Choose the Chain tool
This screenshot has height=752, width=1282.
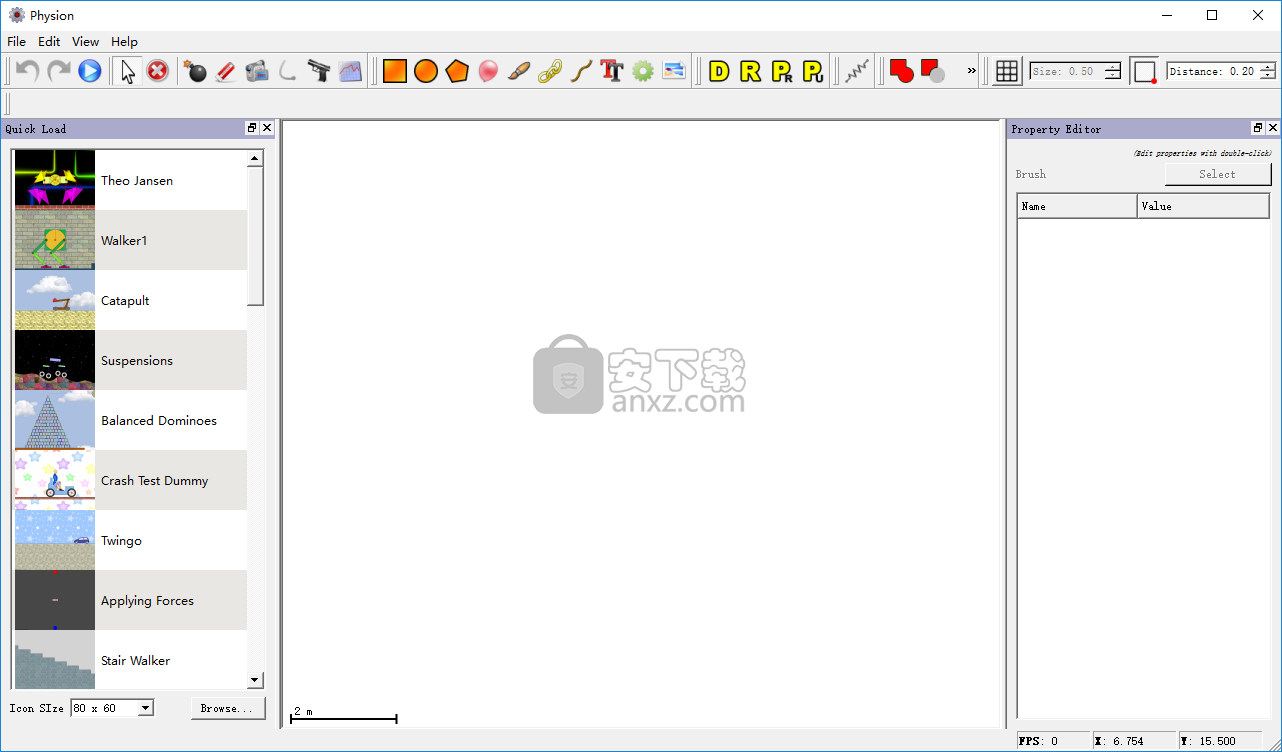(x=550, y=70)
